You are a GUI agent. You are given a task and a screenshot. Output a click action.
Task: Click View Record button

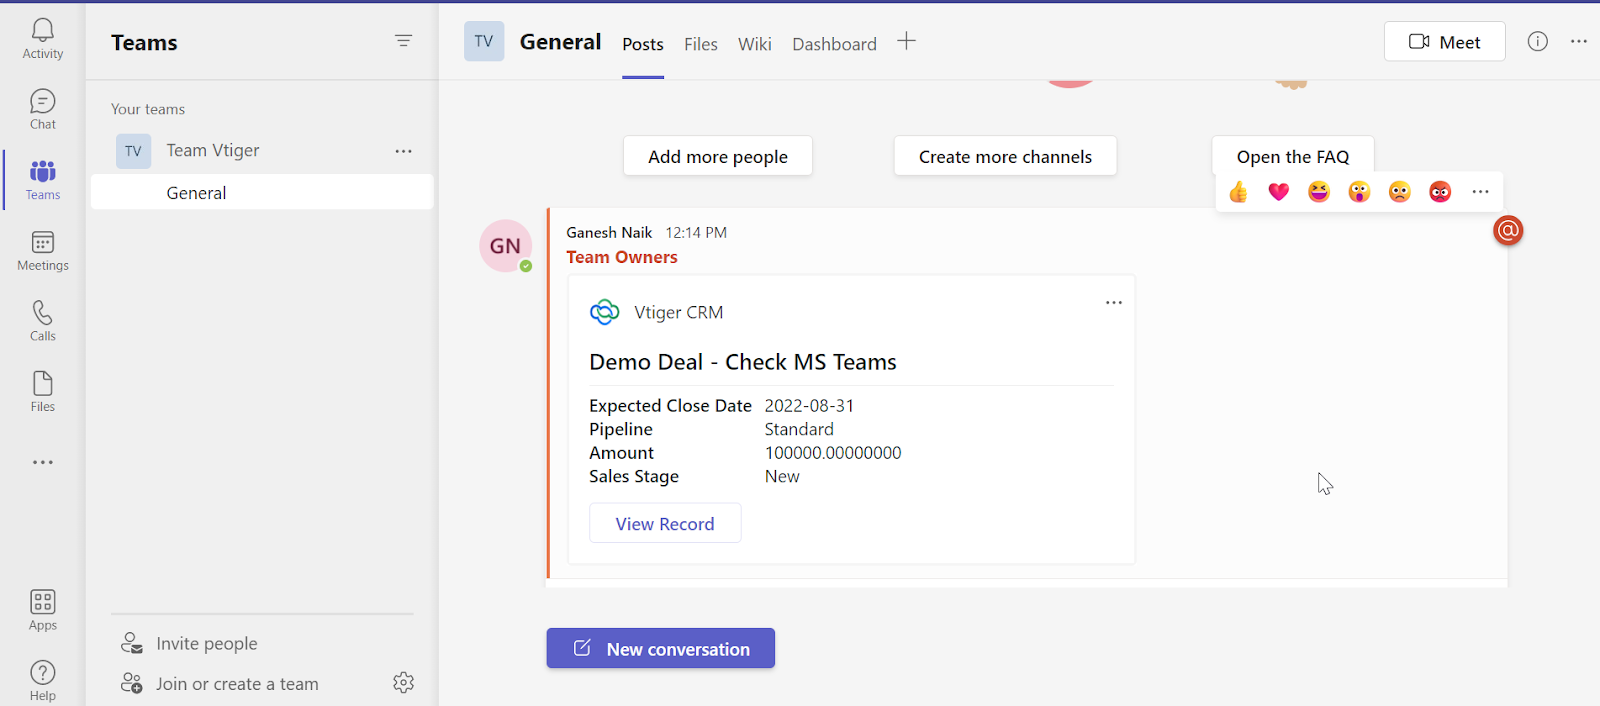[665, 524]
